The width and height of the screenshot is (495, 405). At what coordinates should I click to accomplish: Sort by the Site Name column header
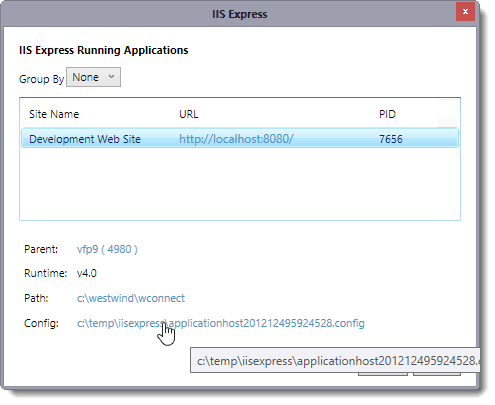tap(54, 114)
